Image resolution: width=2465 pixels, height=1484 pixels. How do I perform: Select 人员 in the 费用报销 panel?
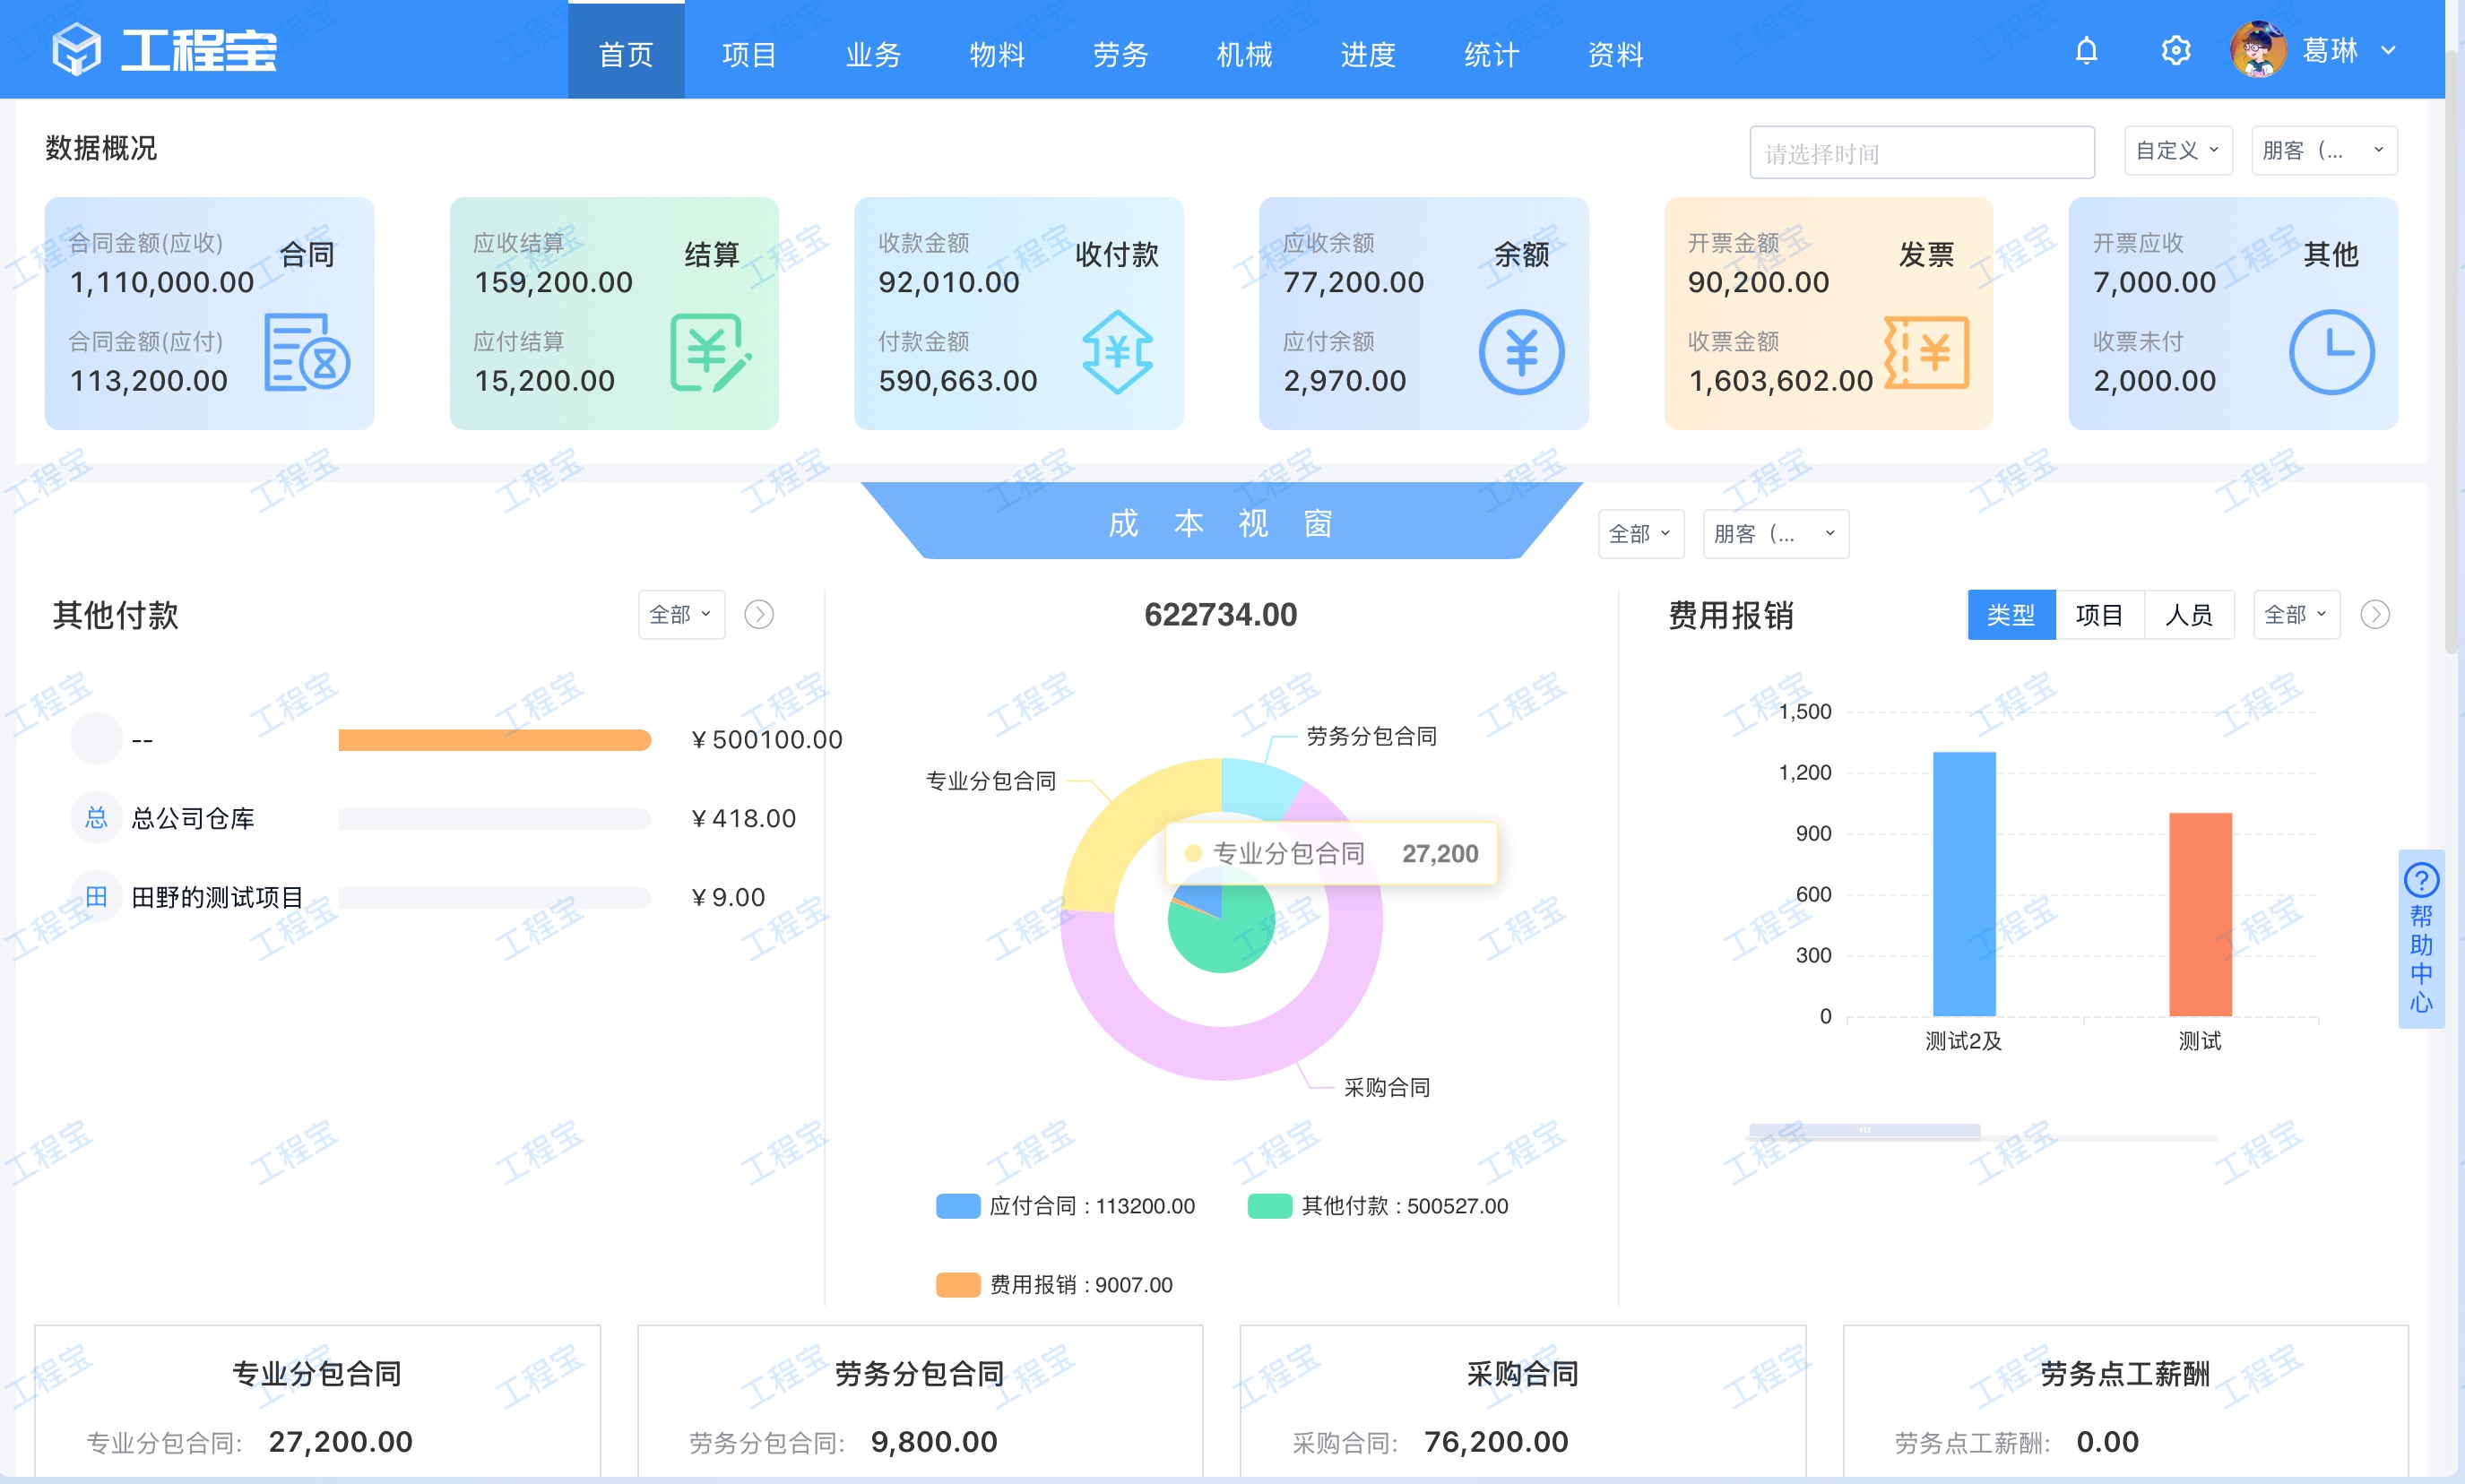(2190, 614)
